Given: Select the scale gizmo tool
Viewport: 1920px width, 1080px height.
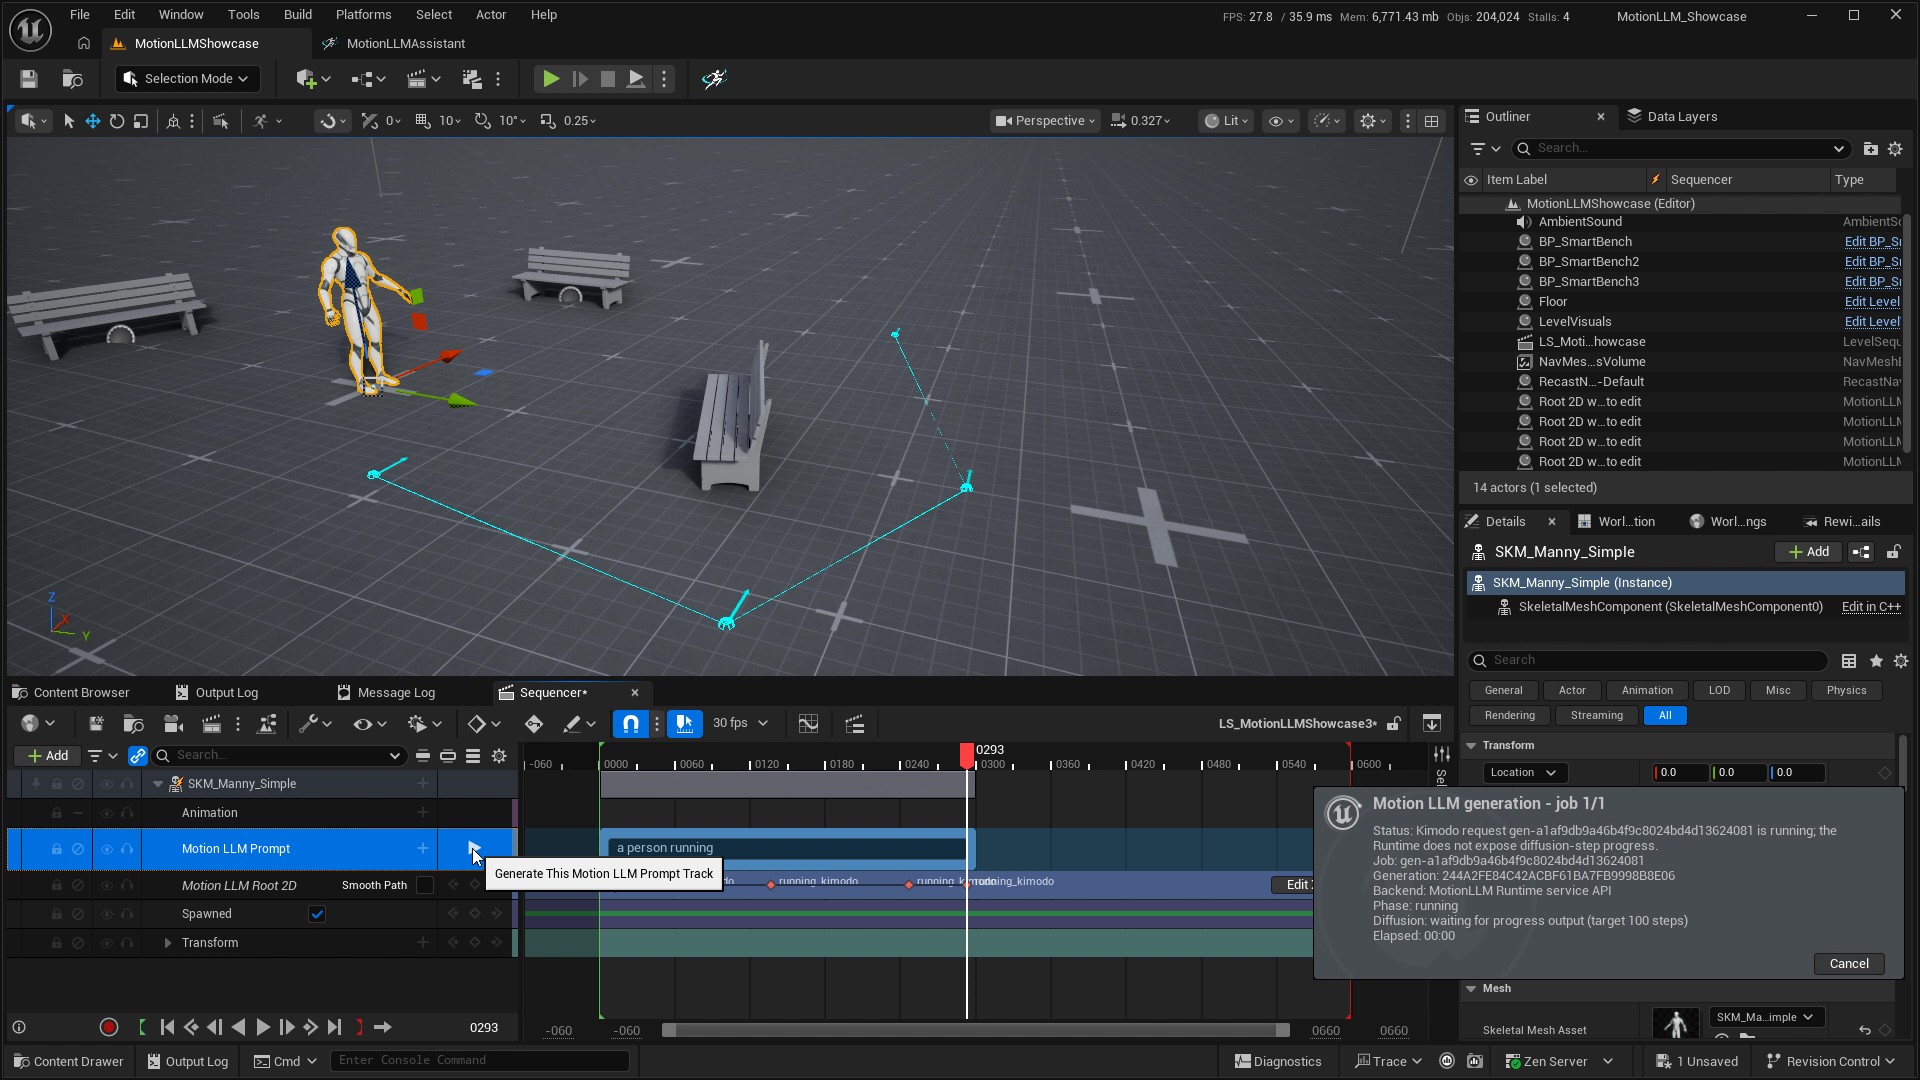Looking at the screenshot, I should [x=141, y=121].
